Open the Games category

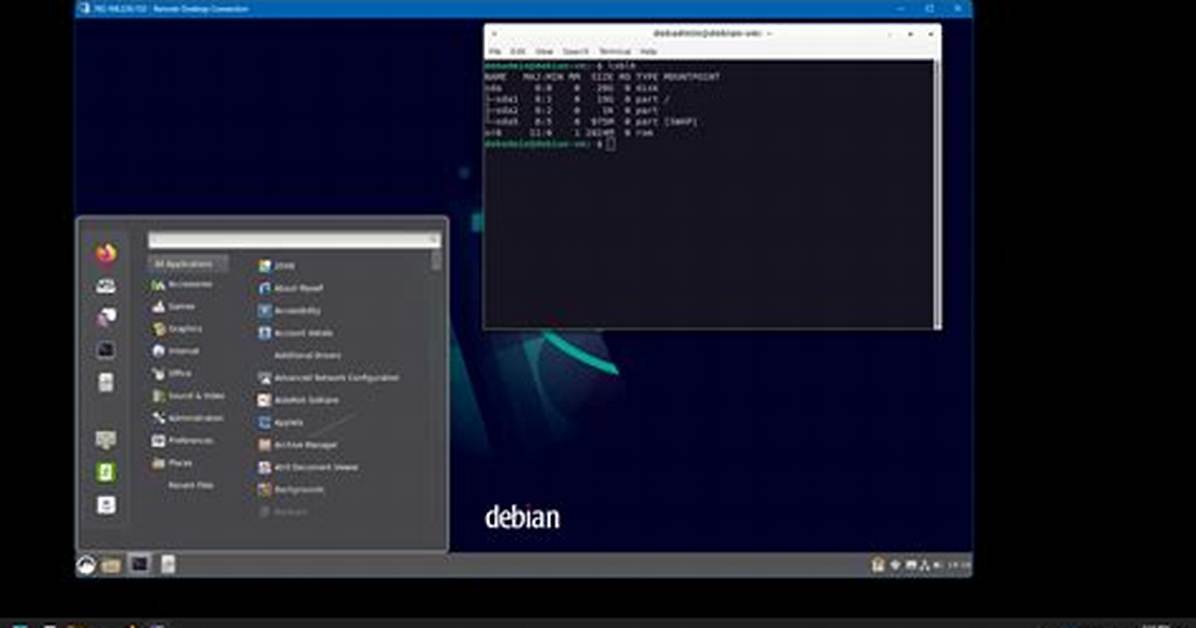click(174, 307)
